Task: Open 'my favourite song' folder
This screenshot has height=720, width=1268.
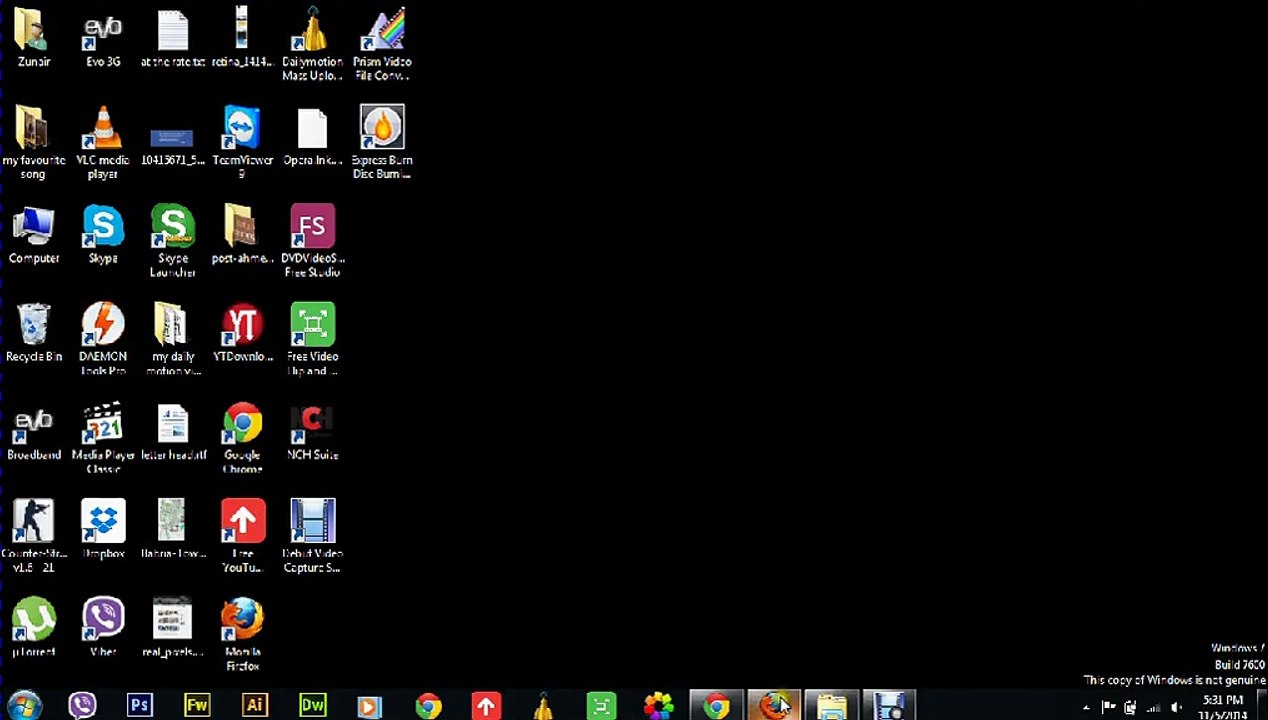Action: pos(33,143)
